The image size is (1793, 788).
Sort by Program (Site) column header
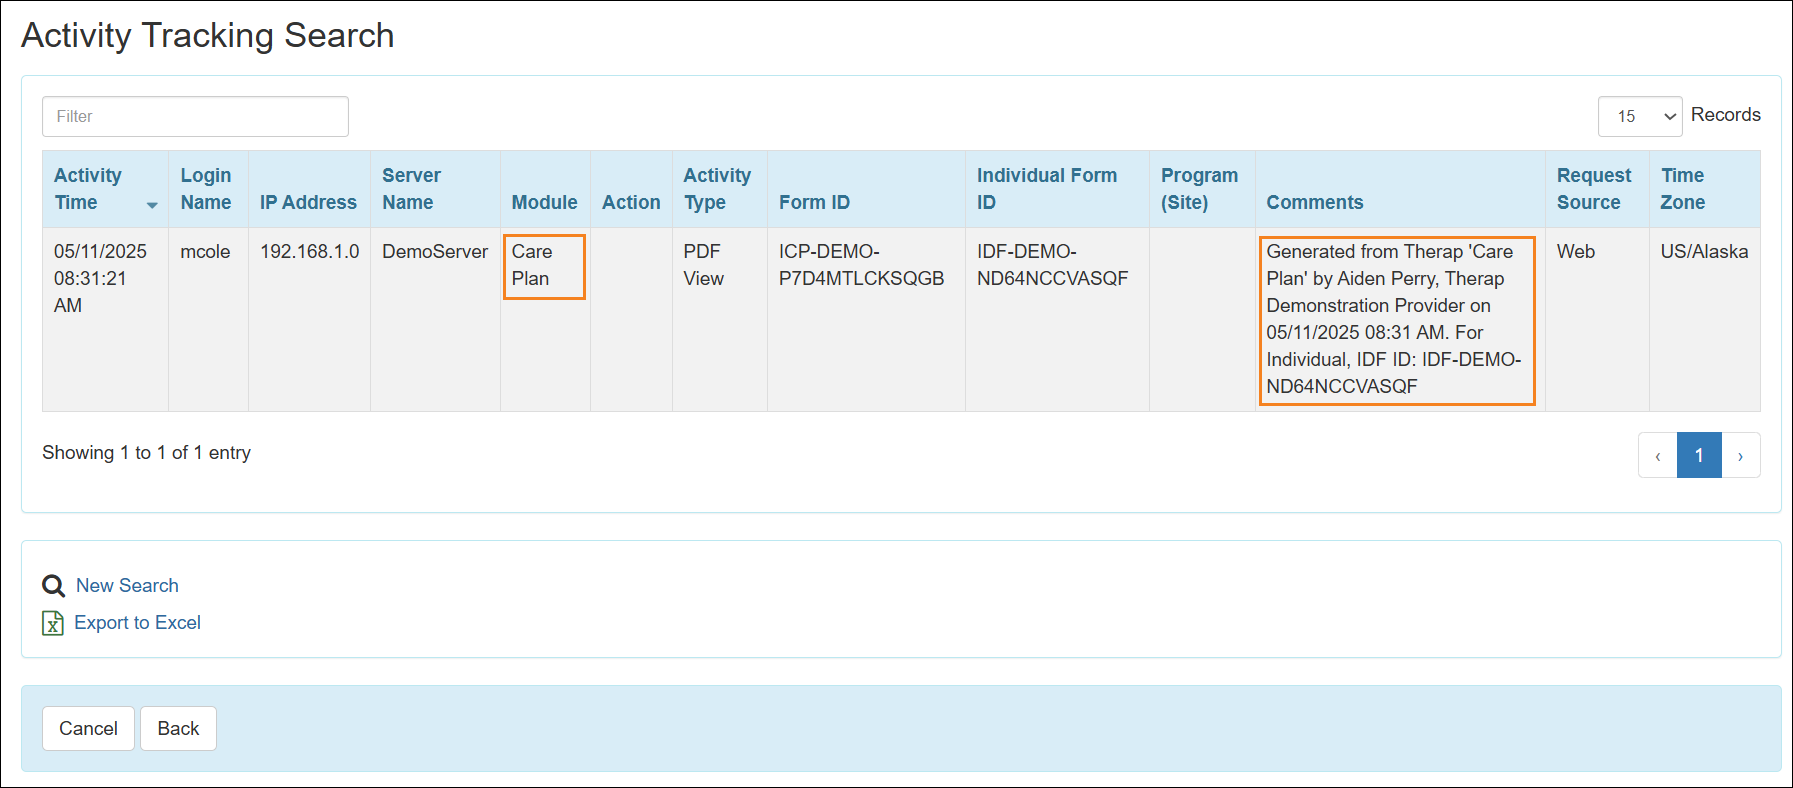click(x=1202, y=189)
